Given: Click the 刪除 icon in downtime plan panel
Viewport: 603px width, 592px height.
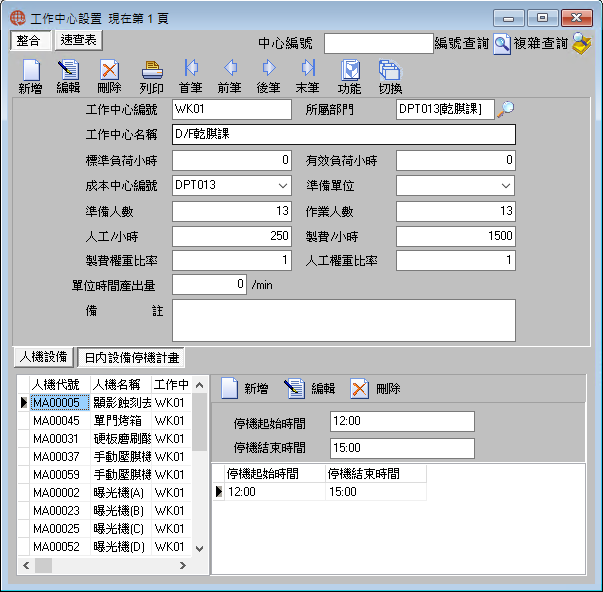Looking at the screenshot, I should [360, 388].
